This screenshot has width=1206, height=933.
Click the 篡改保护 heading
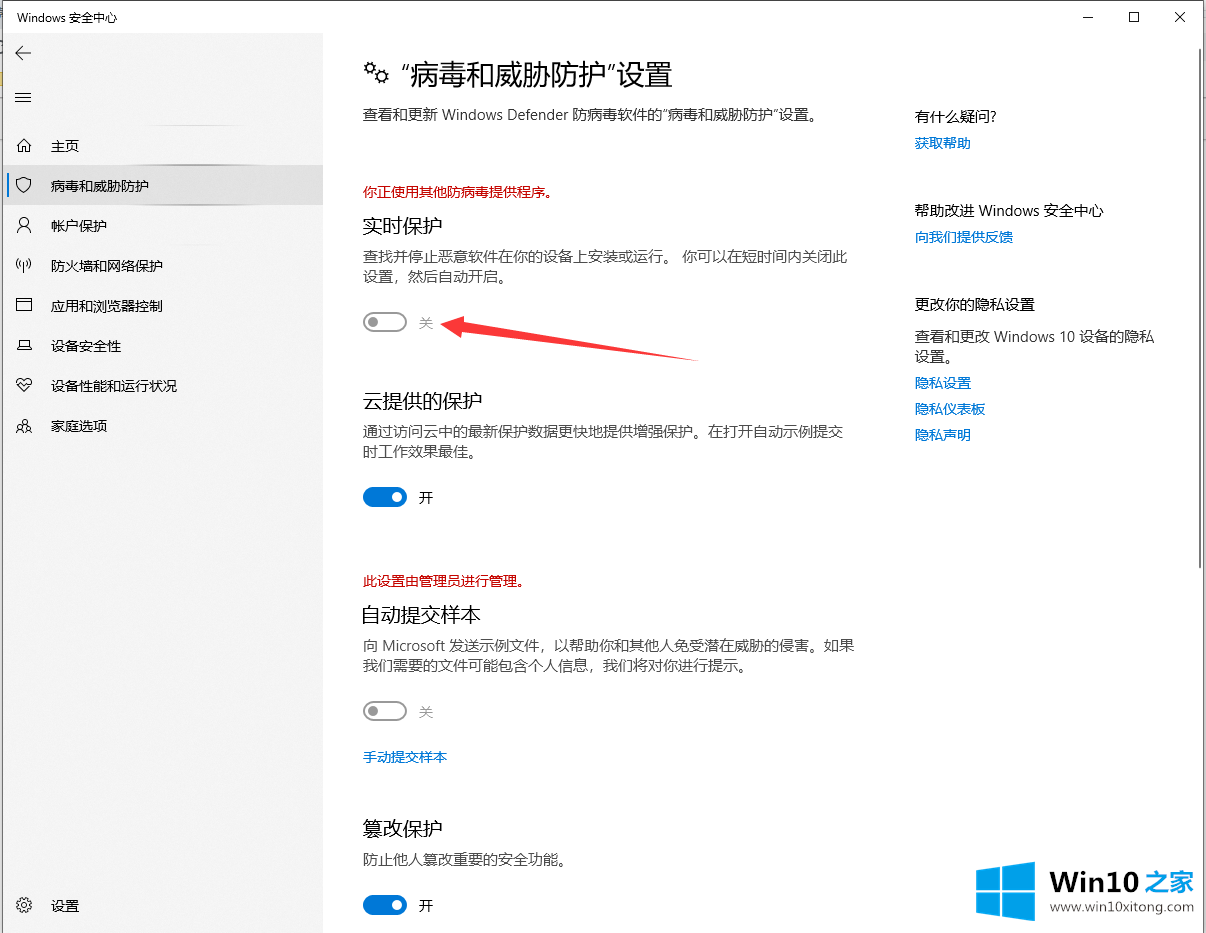[x=402, y=829]
